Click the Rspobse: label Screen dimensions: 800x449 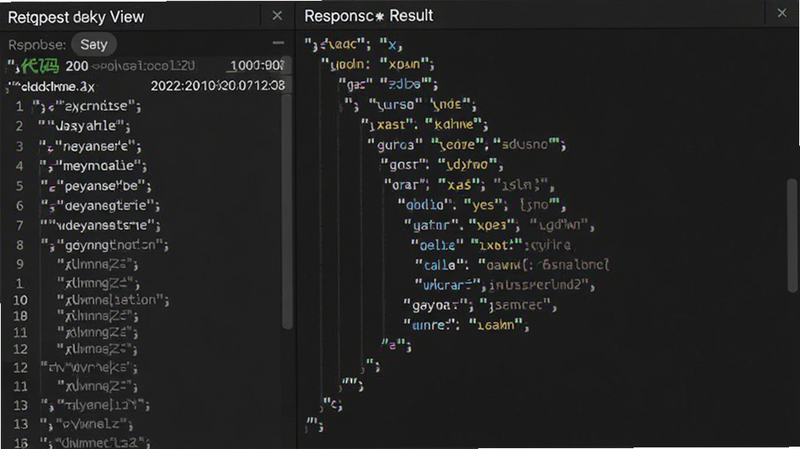37,45
